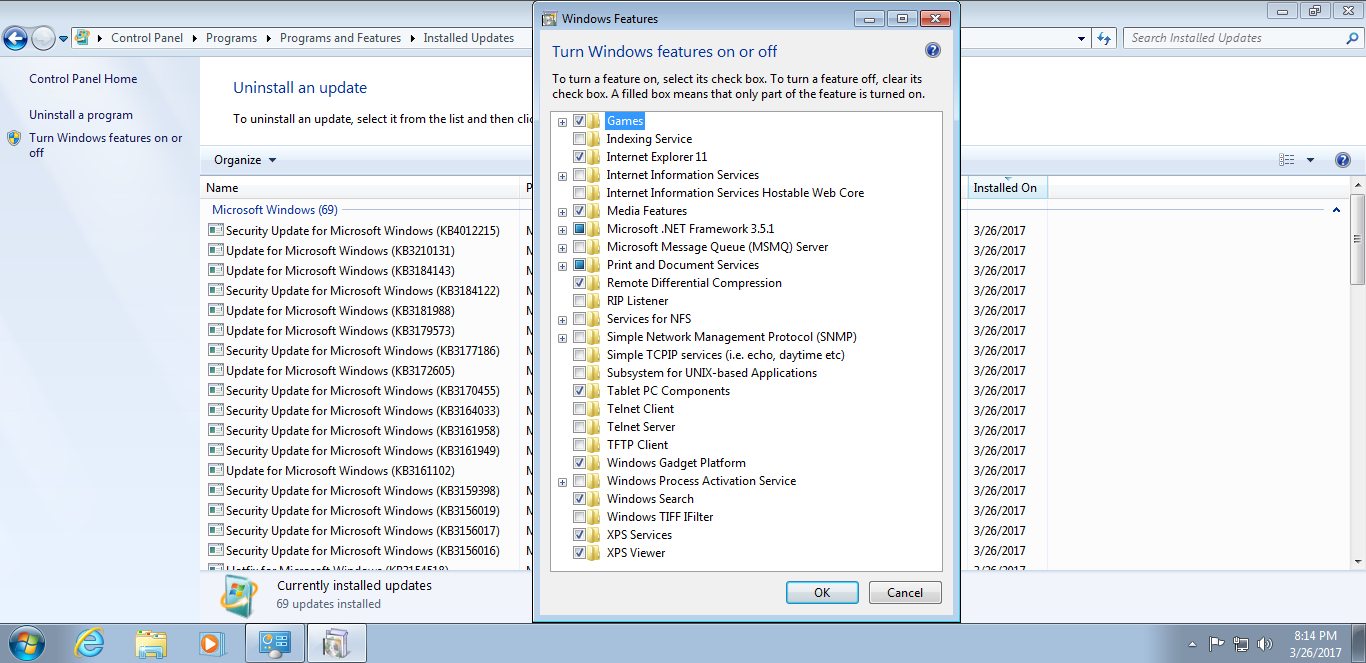1366x663 pixels.
Task: Select Security Update KB3177186 row
Action: (x=365, y=350)
